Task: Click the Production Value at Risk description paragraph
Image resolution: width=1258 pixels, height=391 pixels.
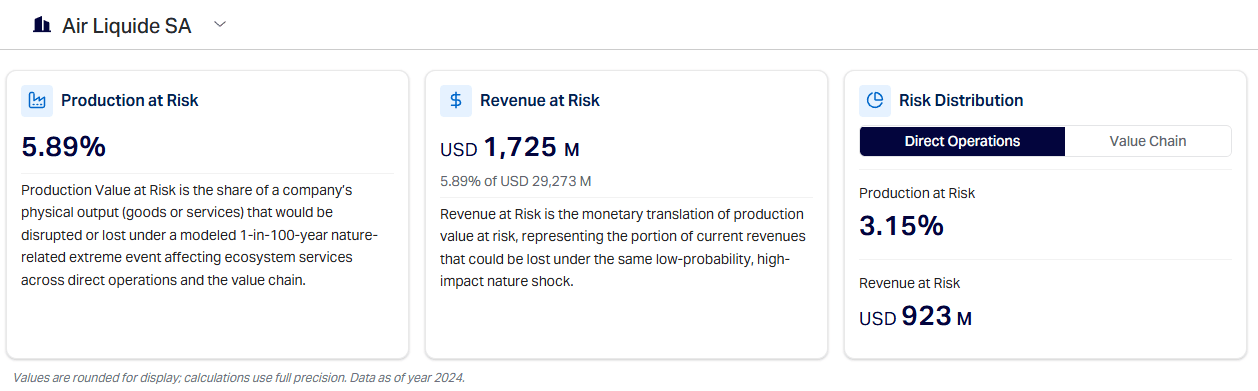Action: (200, 235)
